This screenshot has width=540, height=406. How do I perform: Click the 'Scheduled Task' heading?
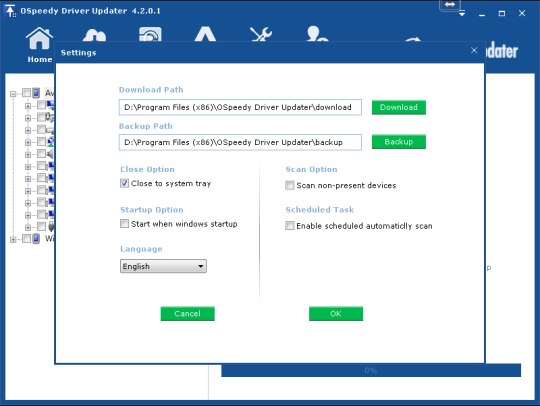[x=320, y=209]
